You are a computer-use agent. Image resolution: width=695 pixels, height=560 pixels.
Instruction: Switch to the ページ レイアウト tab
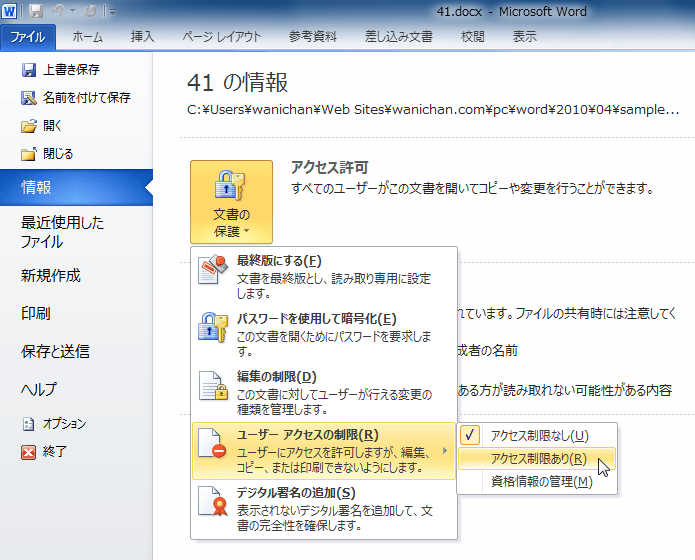coord(222,37)
